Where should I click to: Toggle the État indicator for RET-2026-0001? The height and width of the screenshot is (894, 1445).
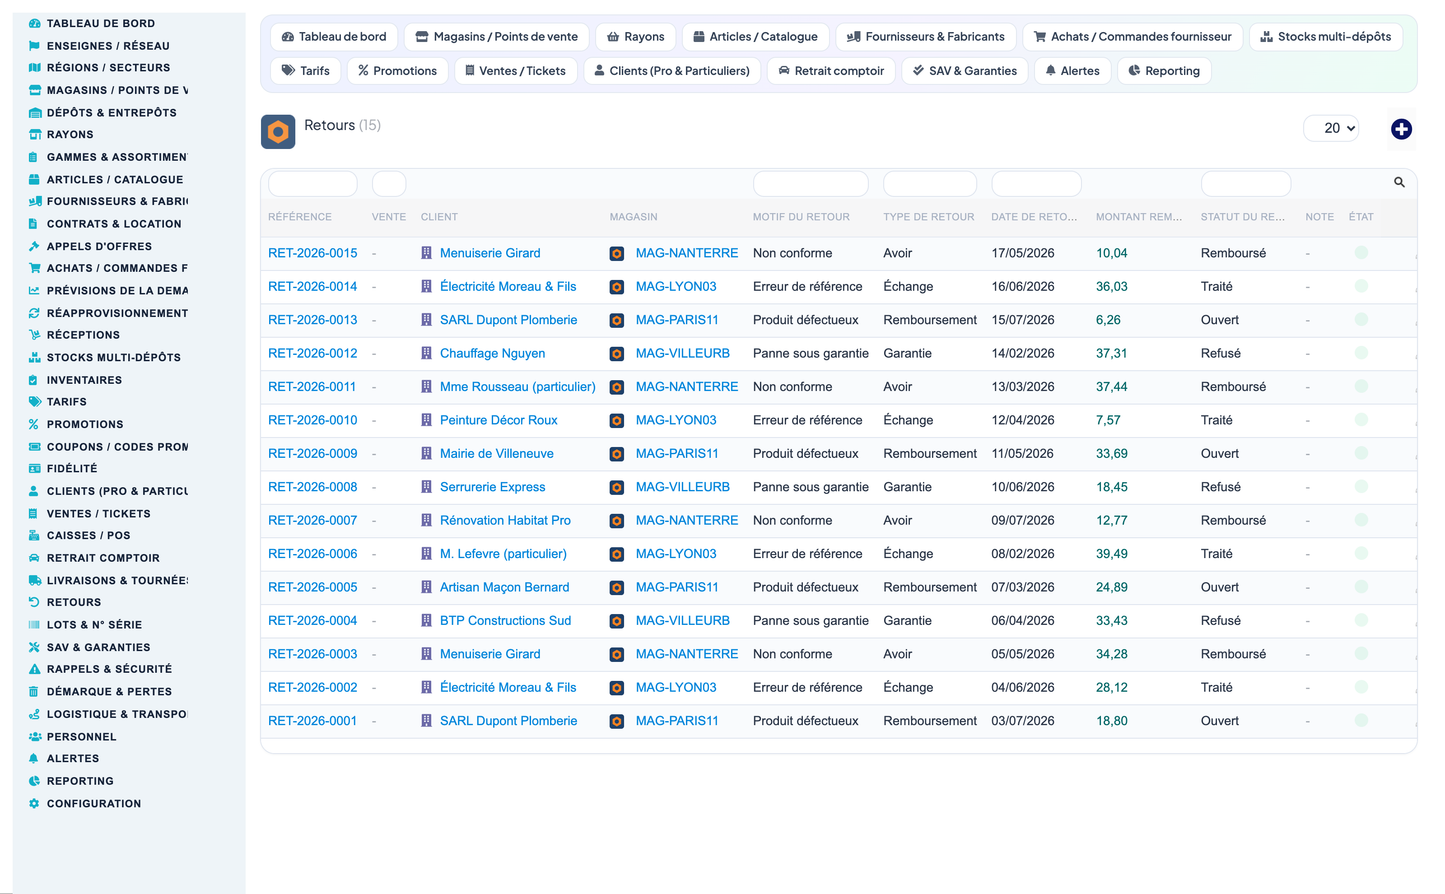pos(1361,721)
